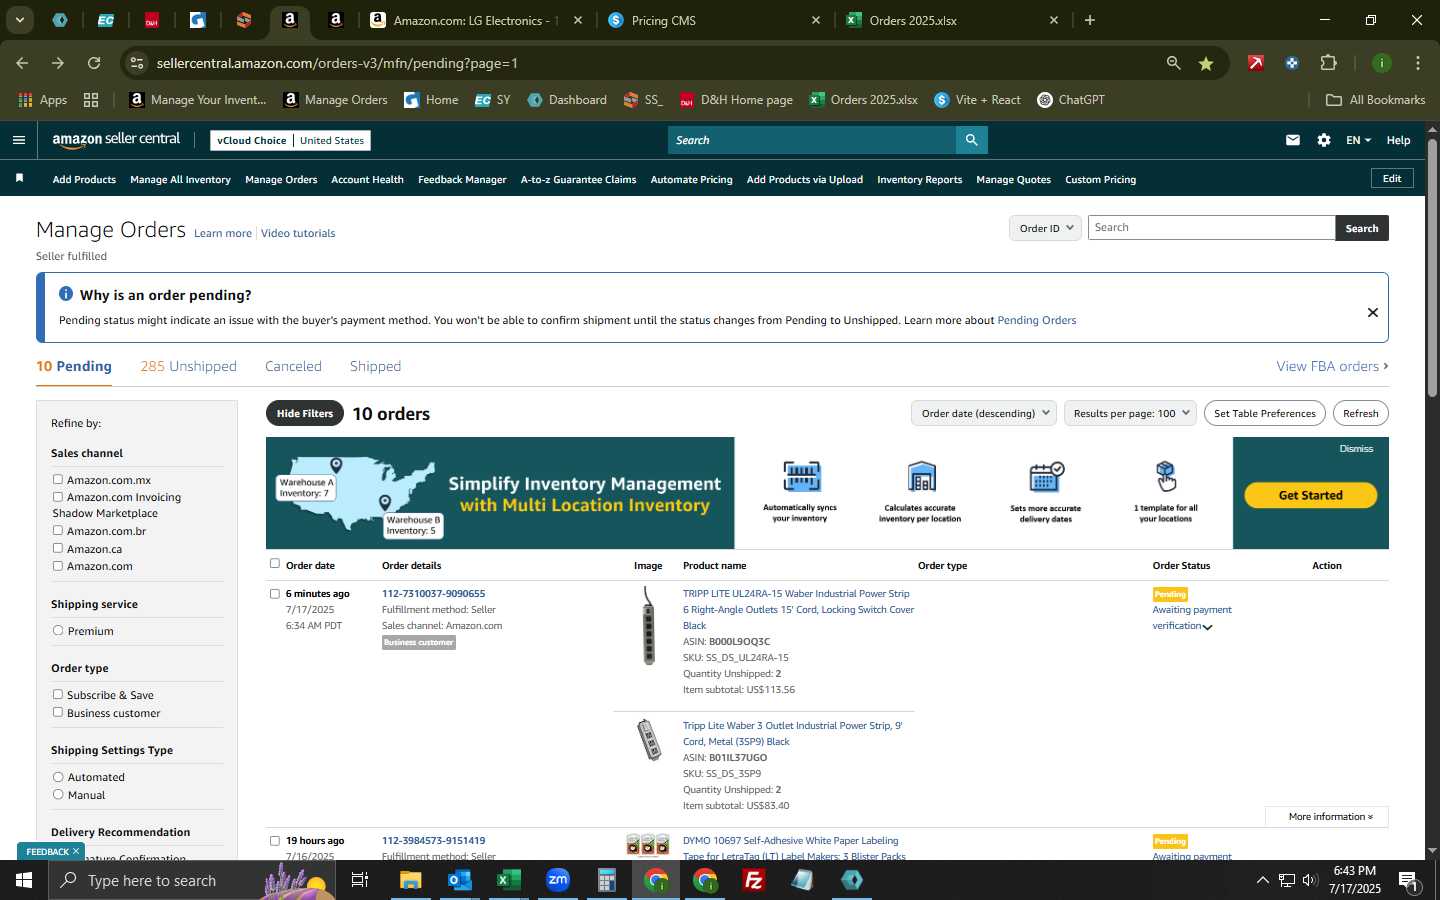Follow the View FBA orders link
This screenshot has height=900, width=1440.
tap(1332, 367)
